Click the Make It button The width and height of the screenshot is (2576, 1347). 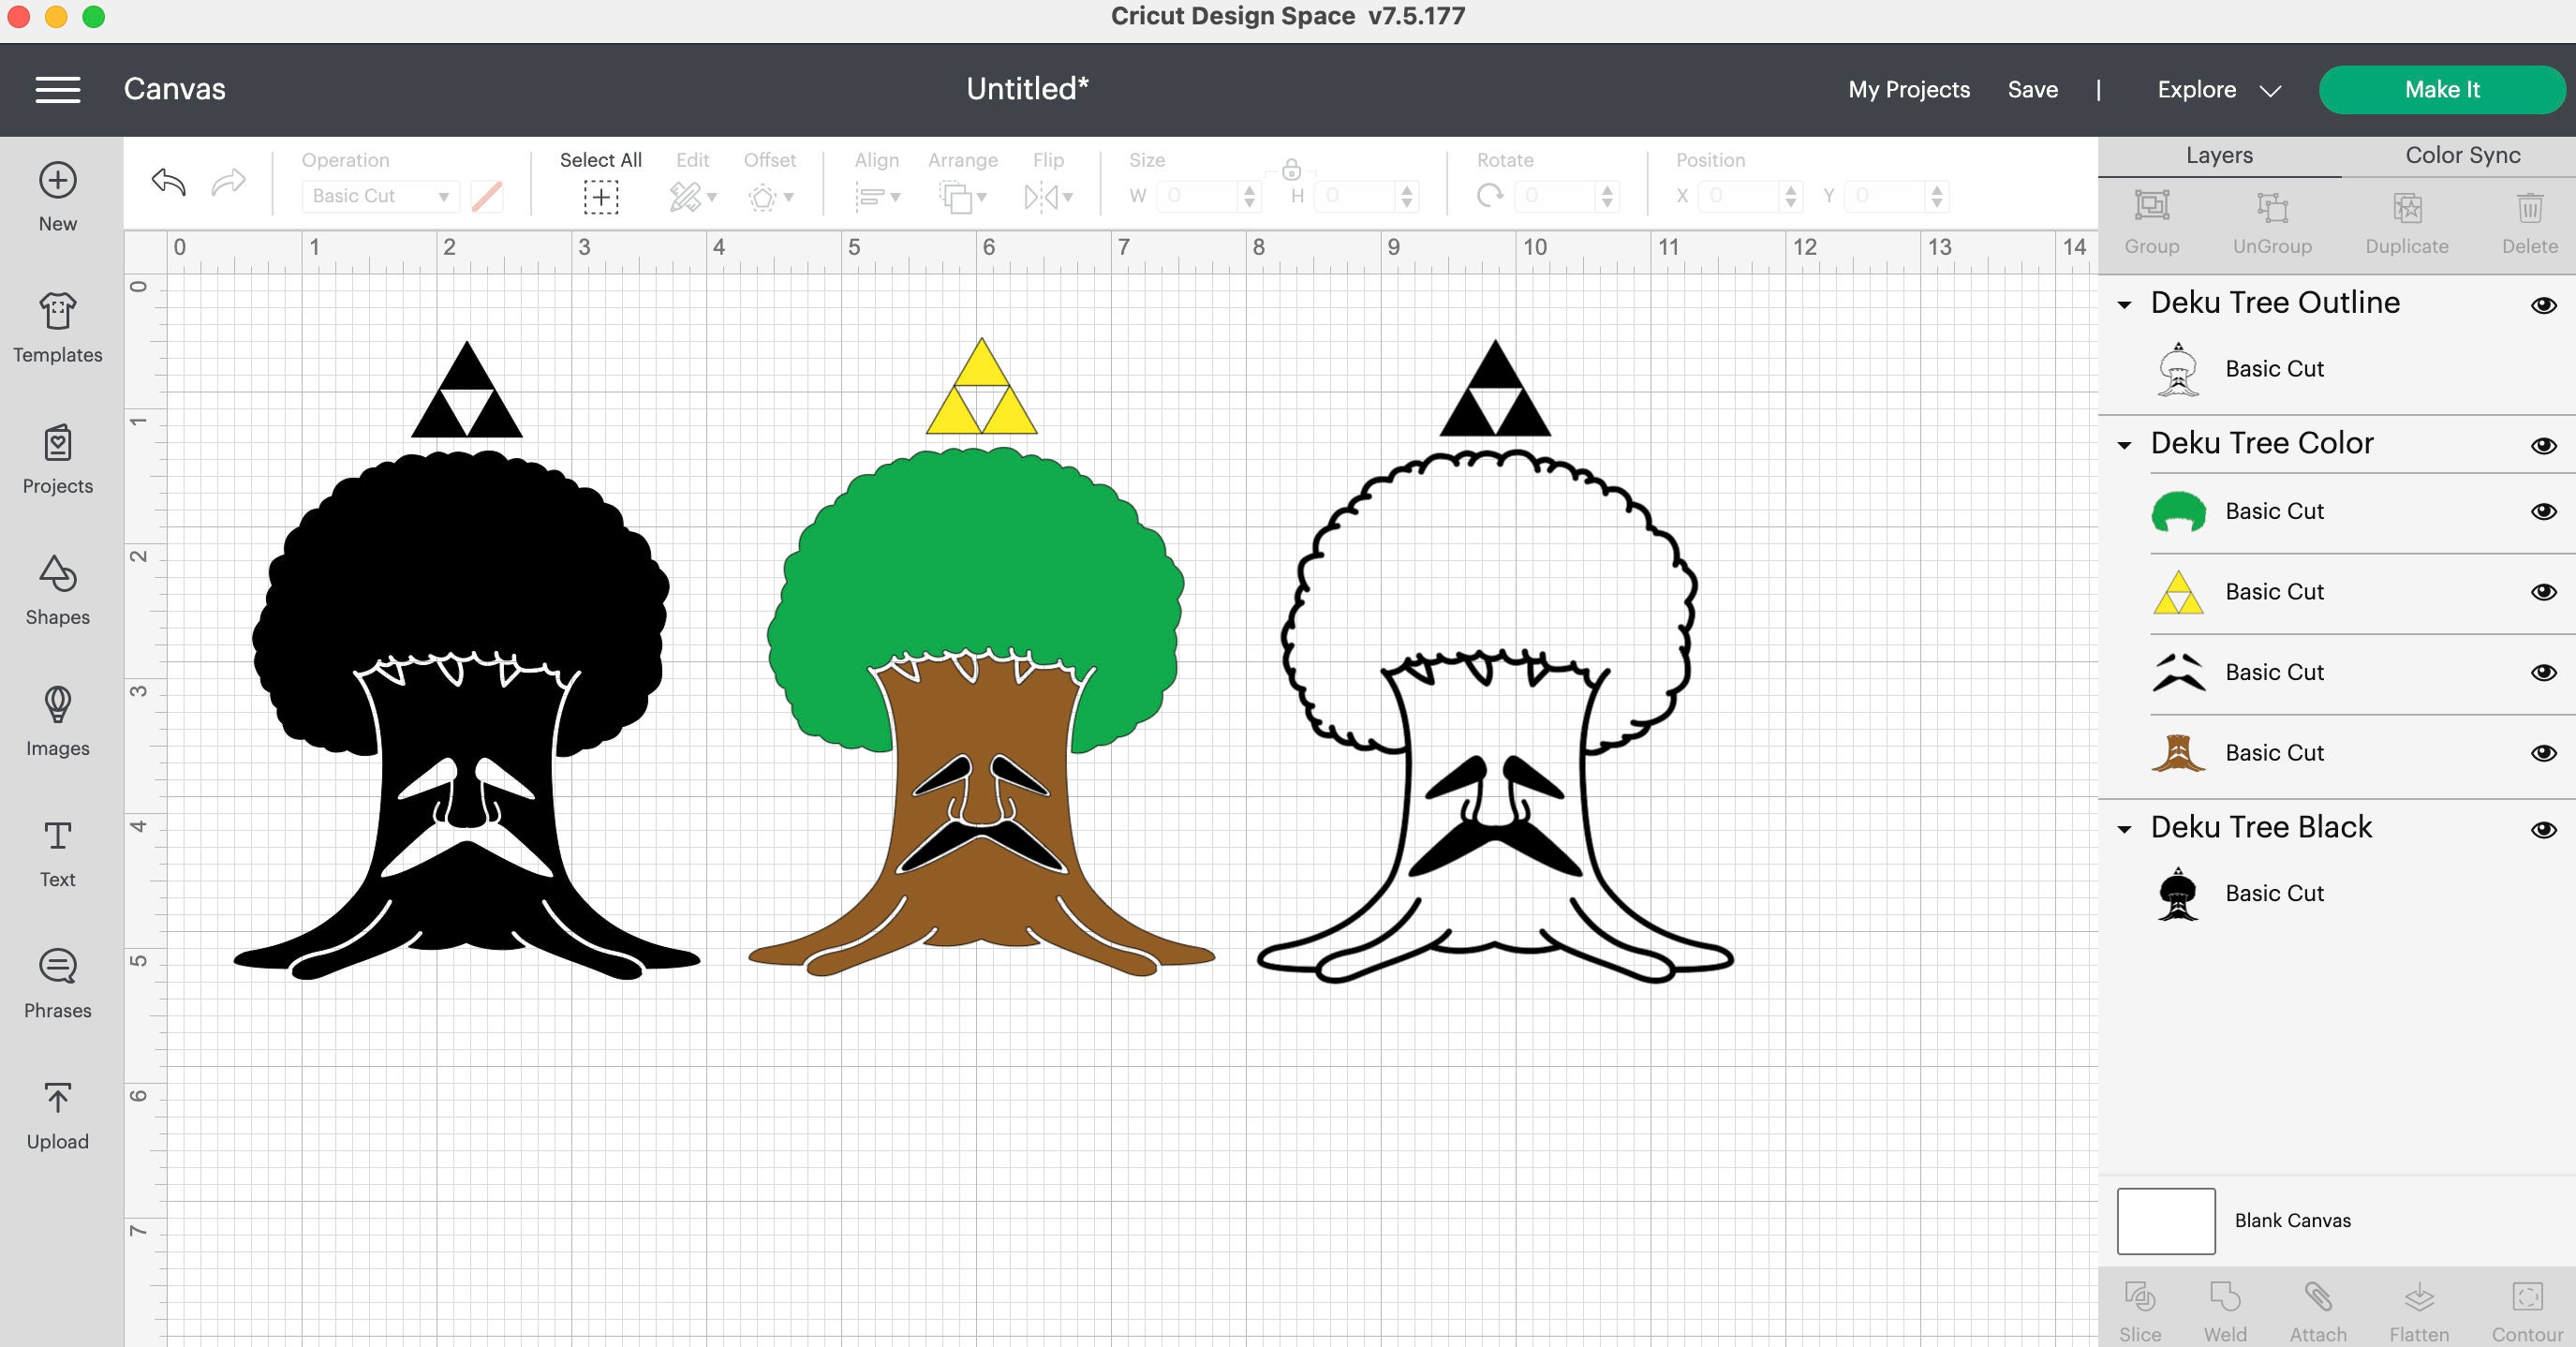tap(2441, 90)
